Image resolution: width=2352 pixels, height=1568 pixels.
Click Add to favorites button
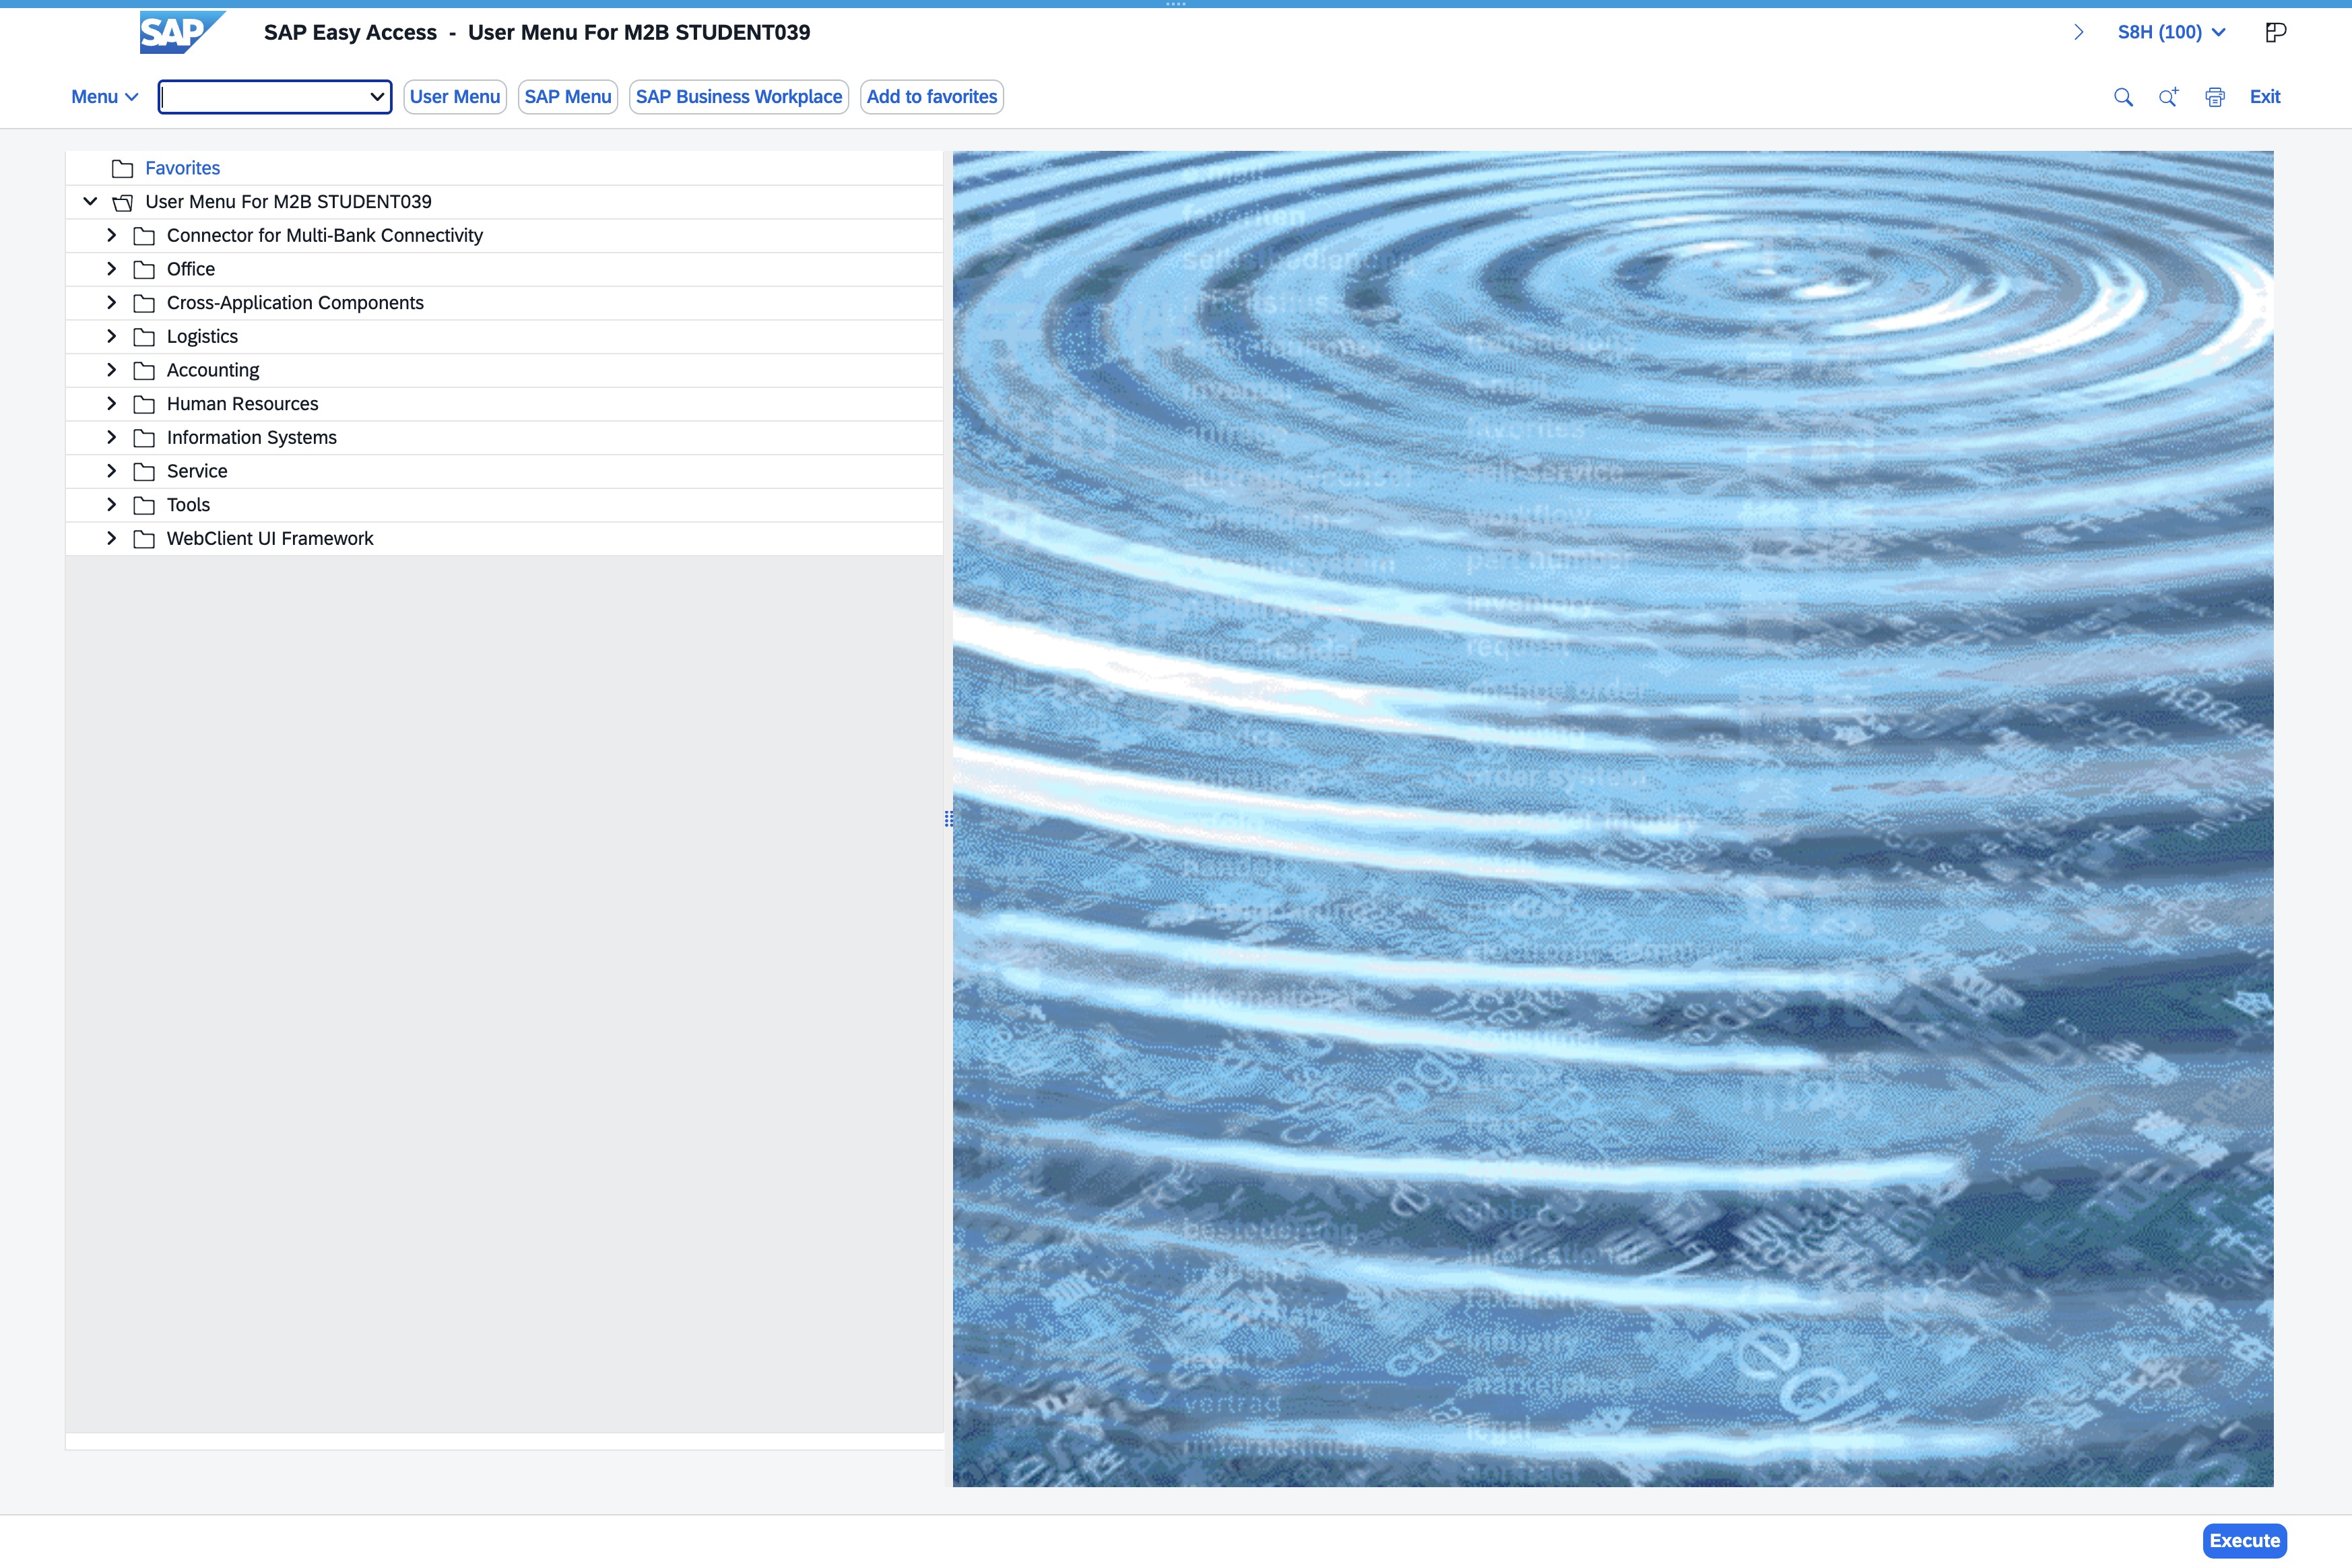[x=932, y=97]
